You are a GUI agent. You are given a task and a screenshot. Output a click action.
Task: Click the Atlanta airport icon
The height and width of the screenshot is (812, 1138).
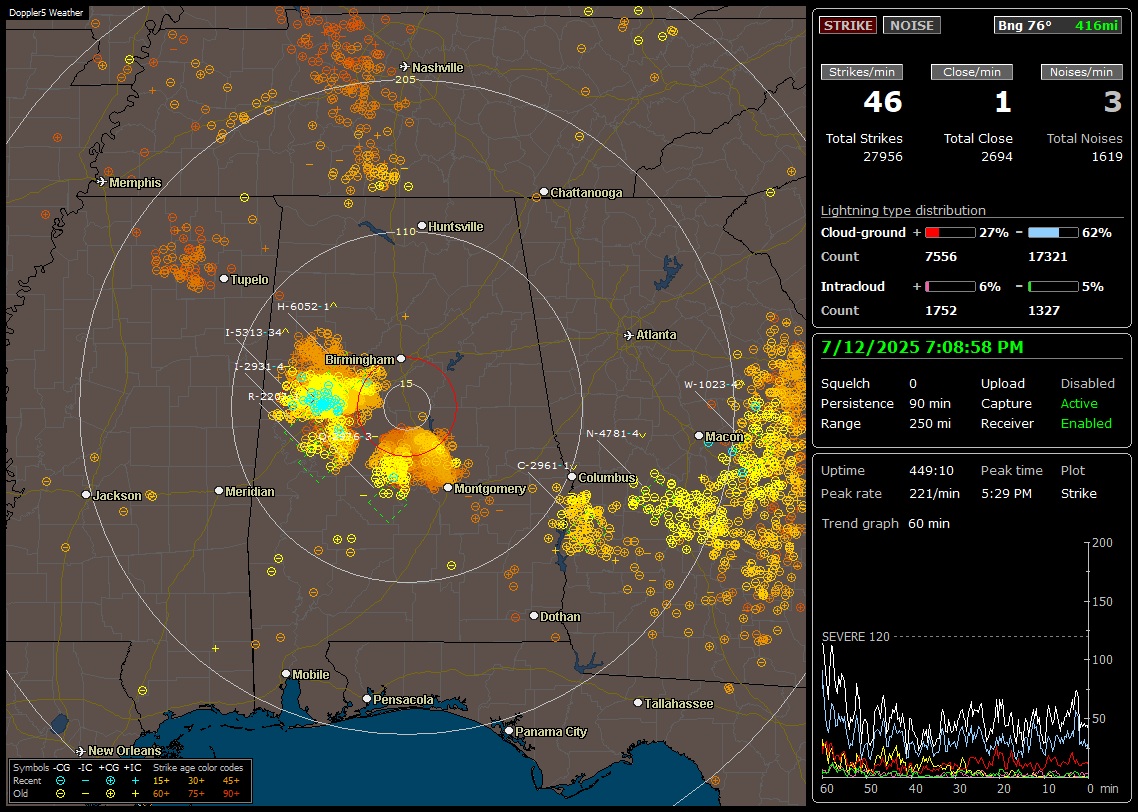(x=629, y=335)
